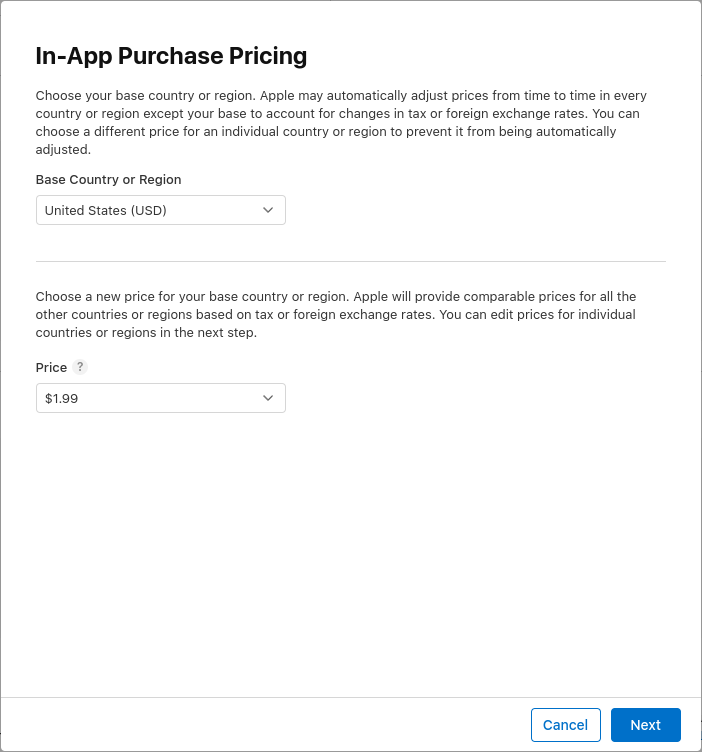Proceed with the Next button
Screen dimensions: 702x752
pyautogui.click(x=645, y=725)
